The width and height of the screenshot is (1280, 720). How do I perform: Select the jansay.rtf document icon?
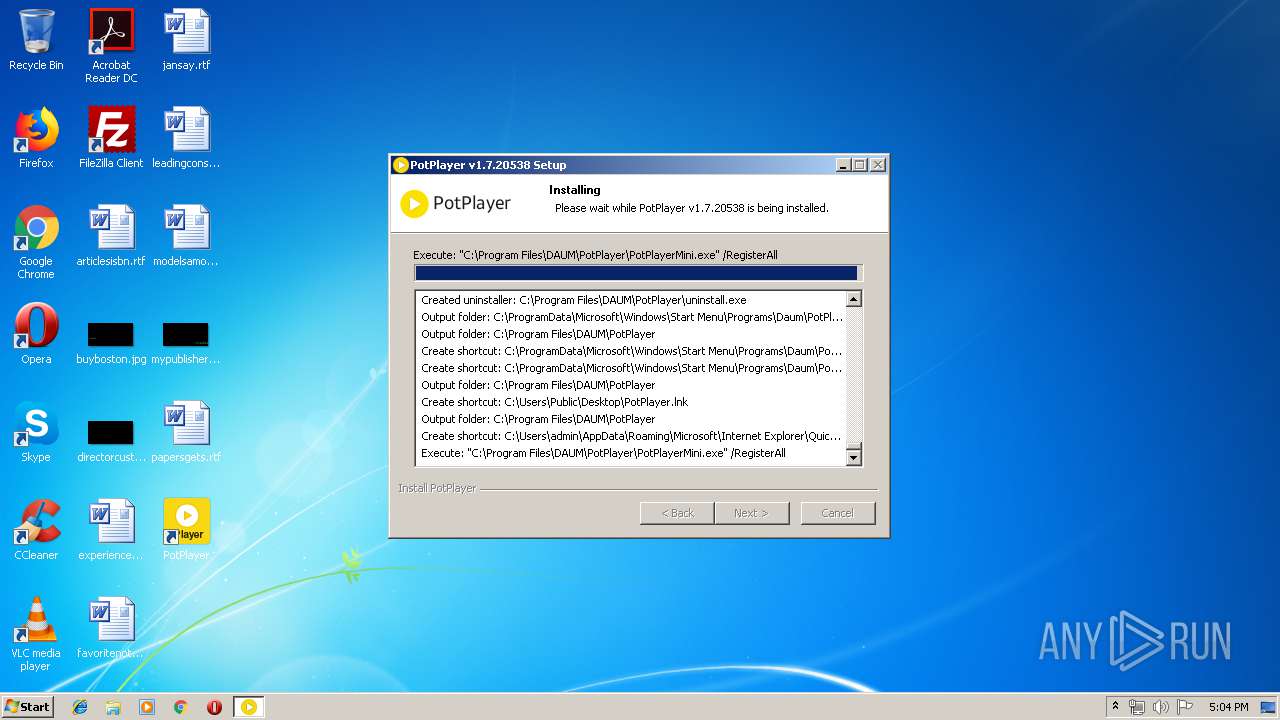(186, 40)
